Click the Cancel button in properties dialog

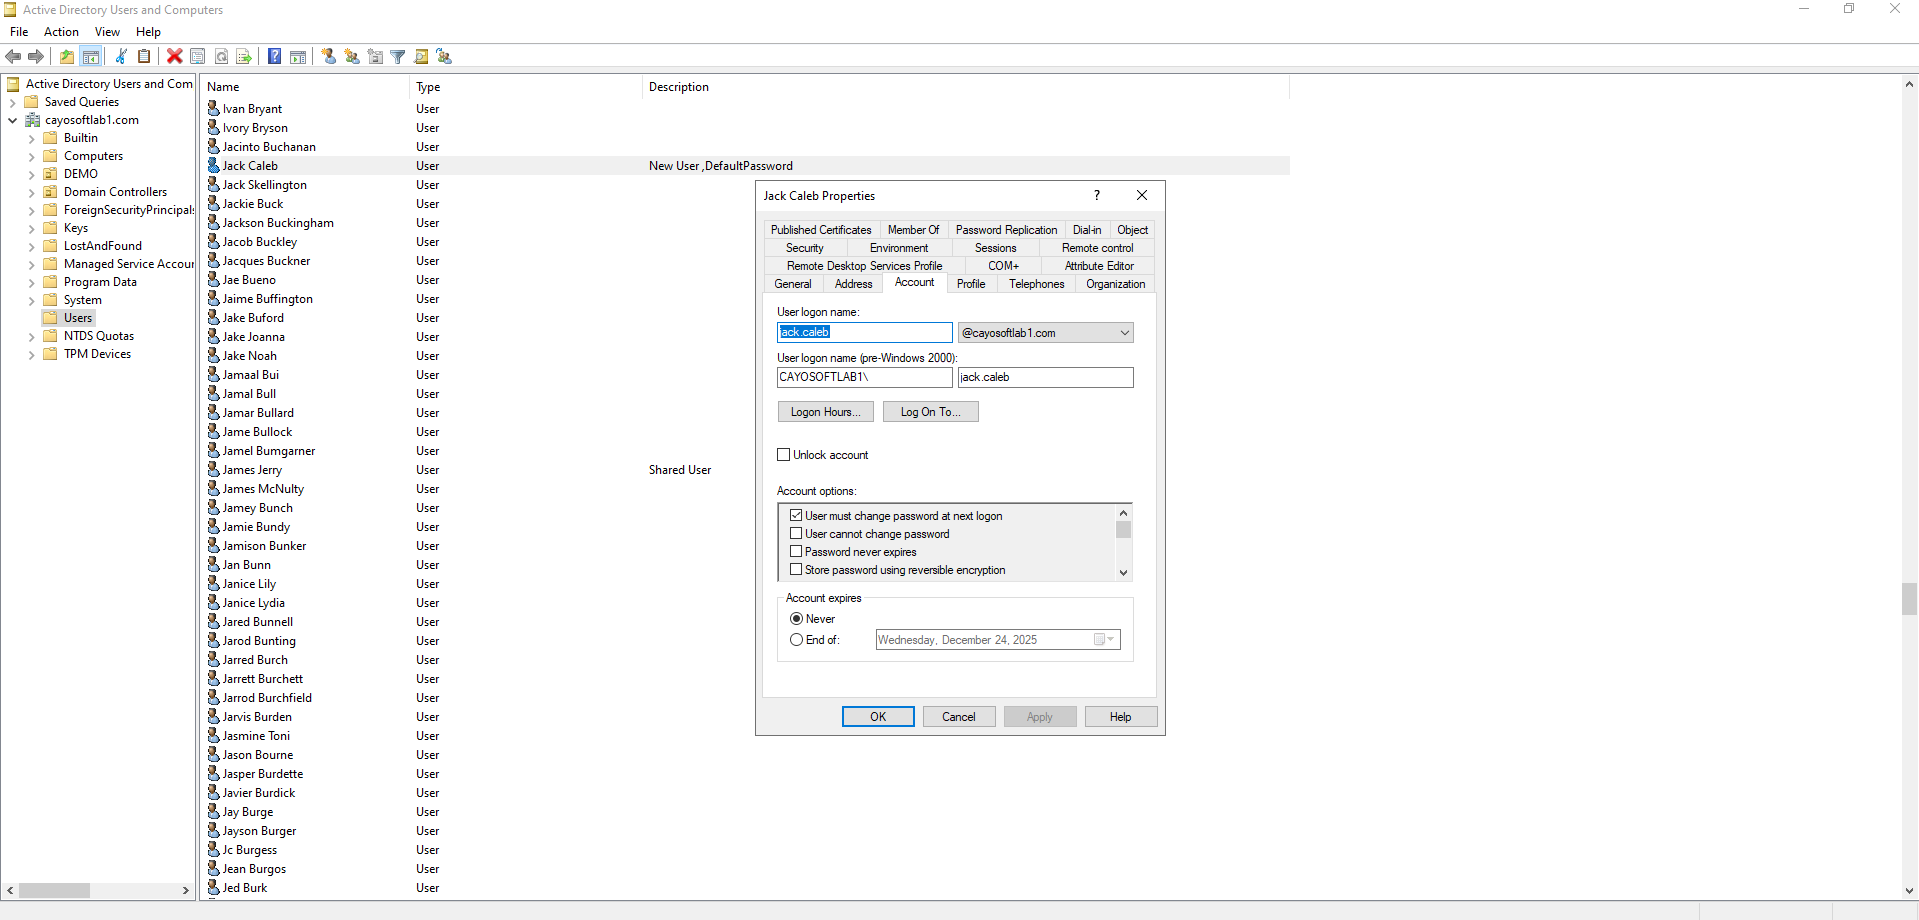pos(958,717)
